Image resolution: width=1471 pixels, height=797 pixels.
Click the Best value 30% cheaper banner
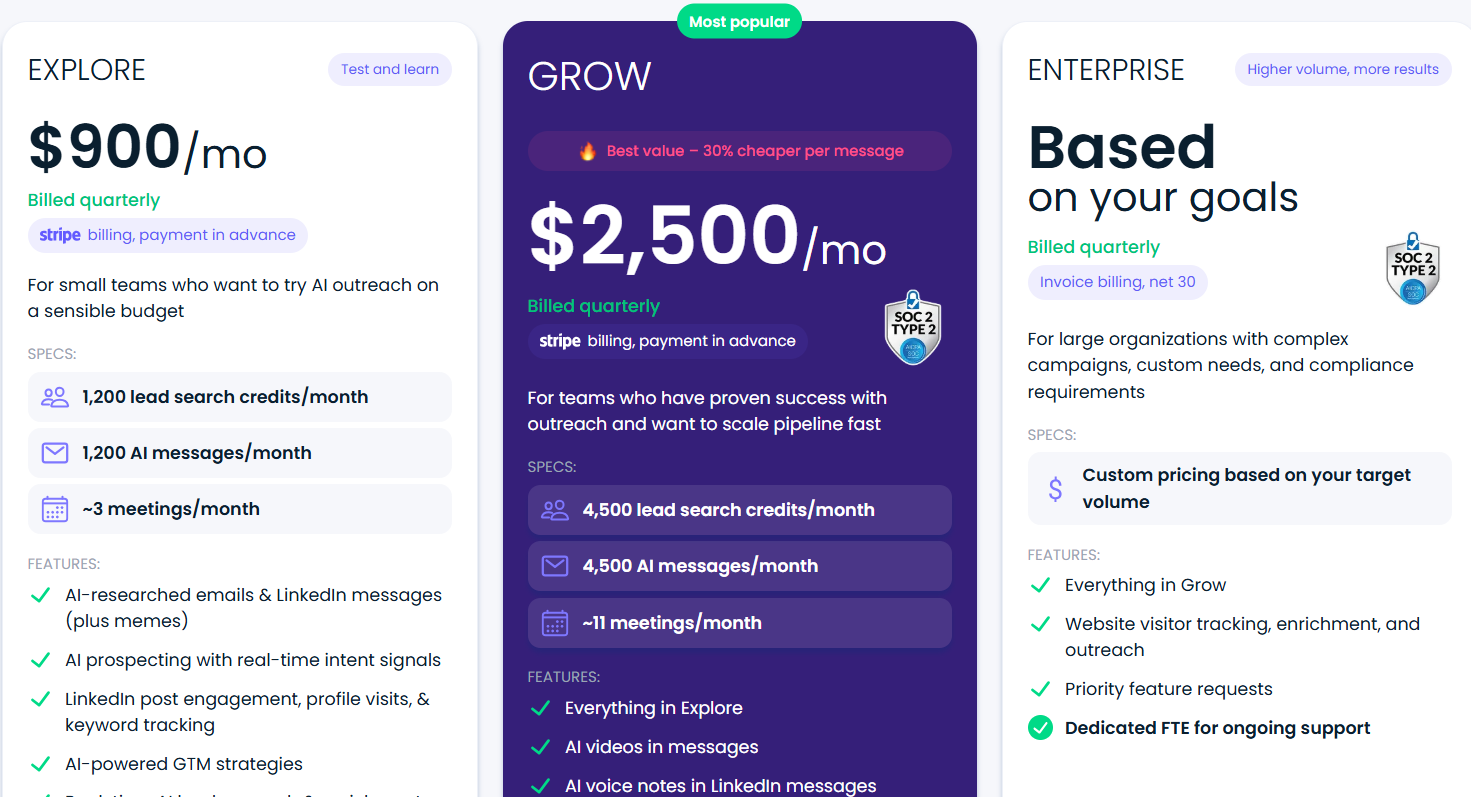pyautogui.click(x=739, y=150)
